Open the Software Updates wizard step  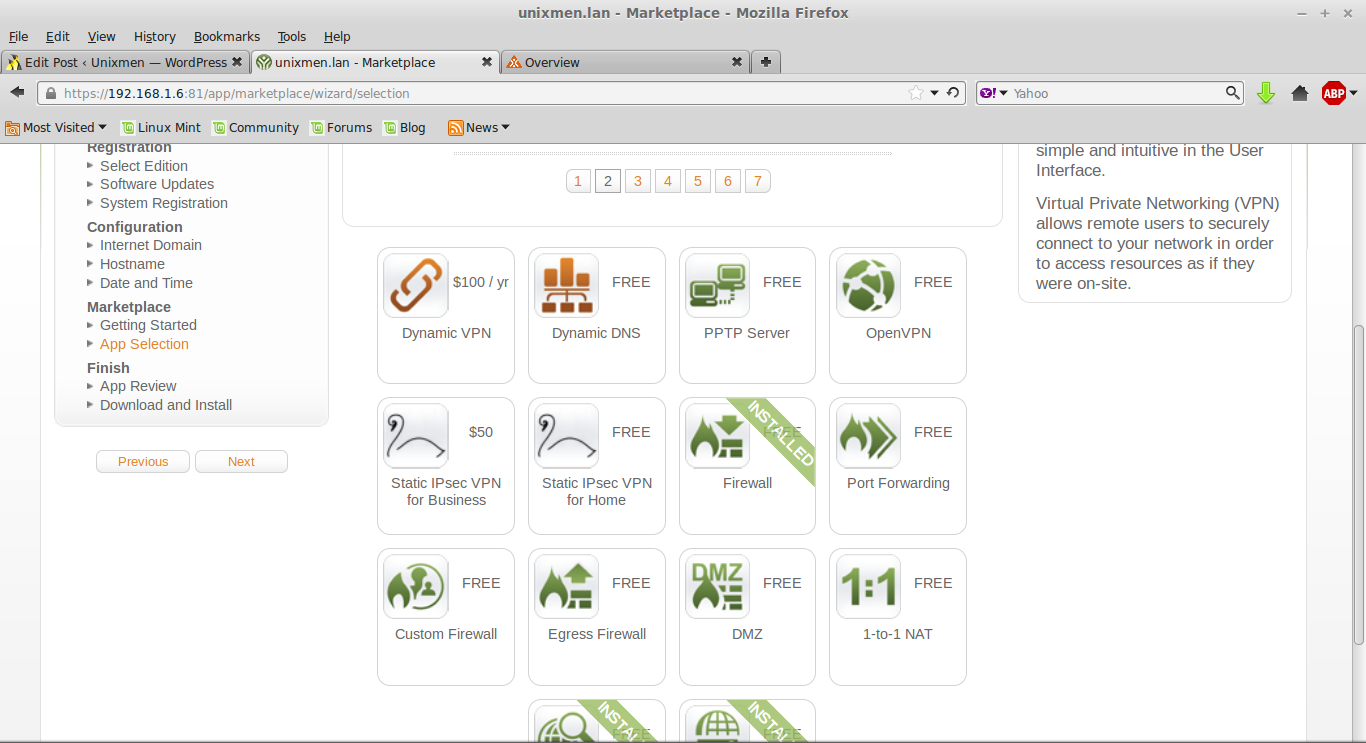pyautogui.click(x=157, y=184)
